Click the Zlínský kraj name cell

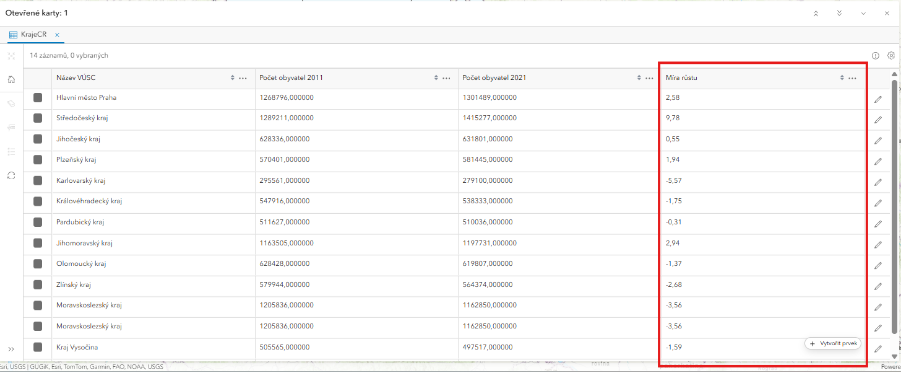[153, 285]
